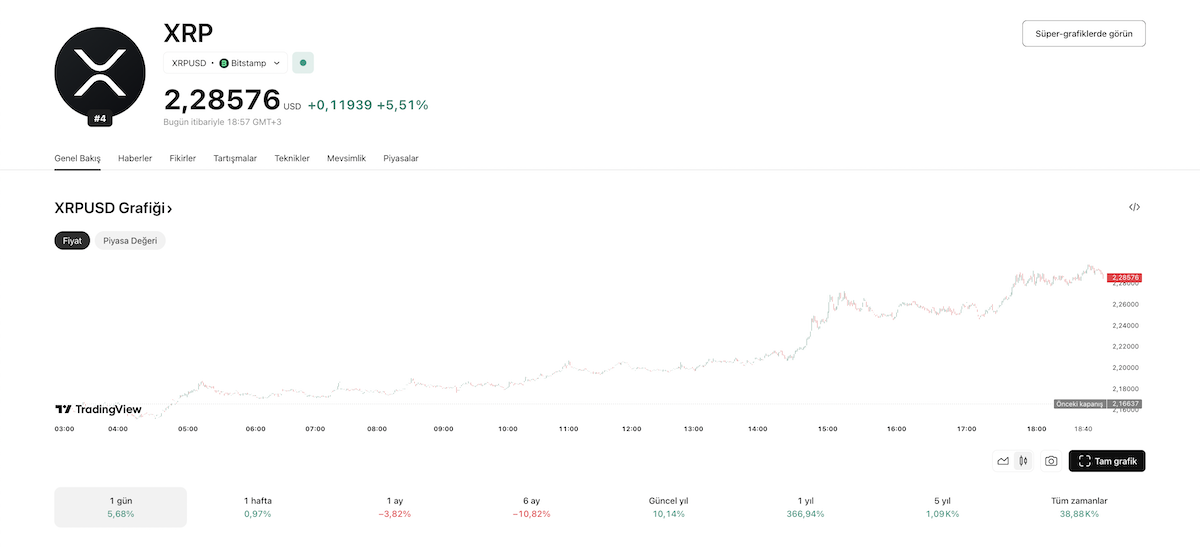The width and height of the screenshot is (1200, 552).
Task: Open the Teknikler tab
Action: pyautogui.click(x=292, y=158)
